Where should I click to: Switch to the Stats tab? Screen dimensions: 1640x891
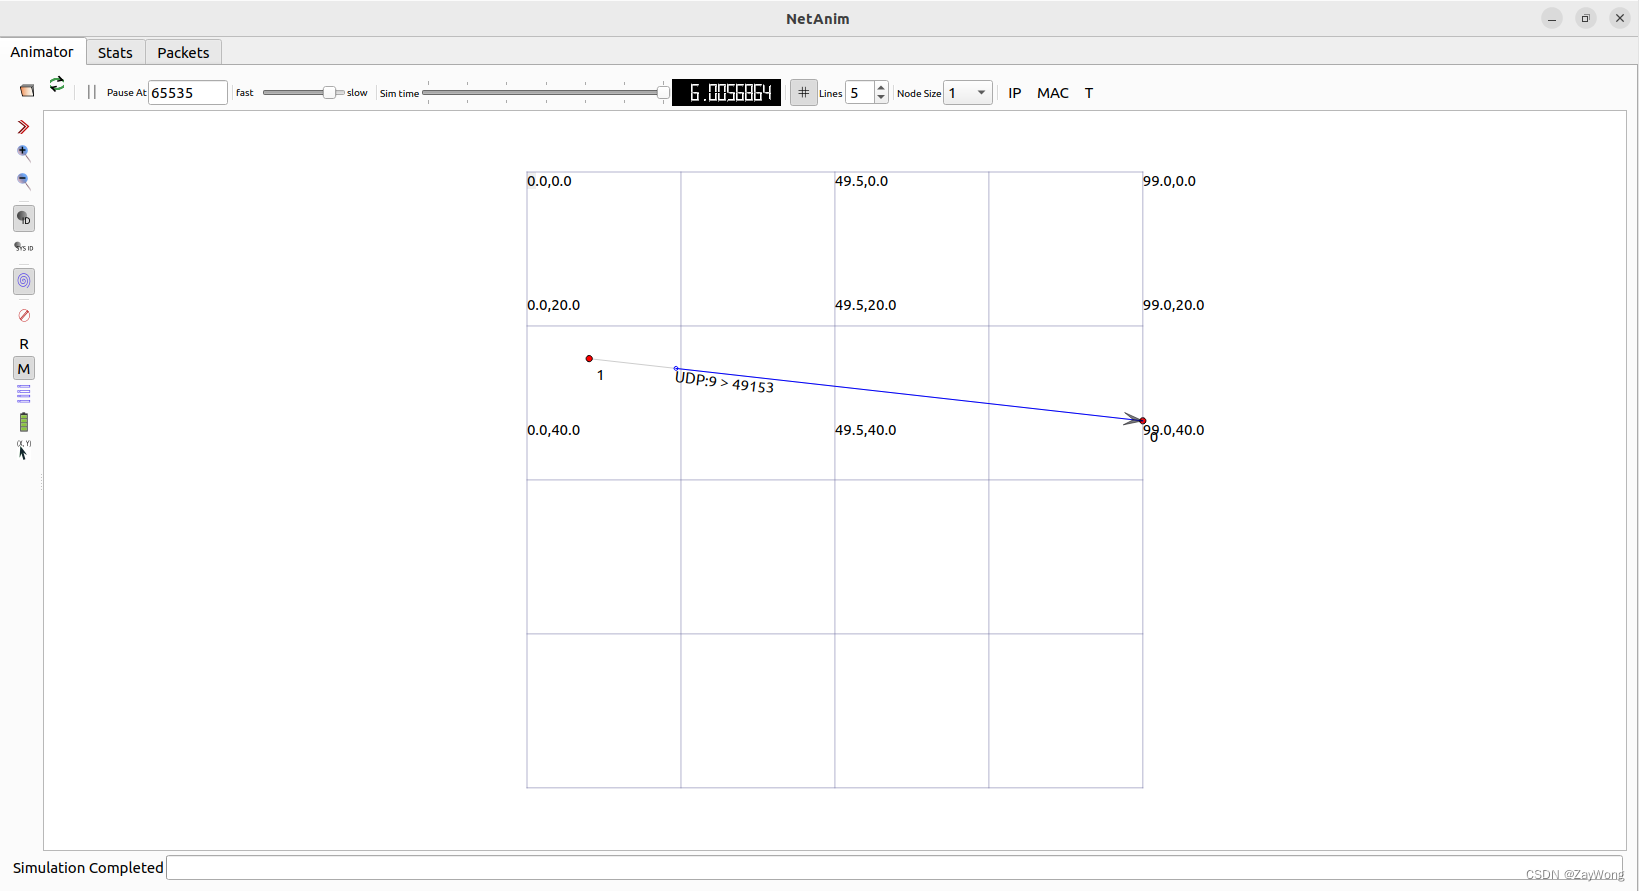point(115,53)
